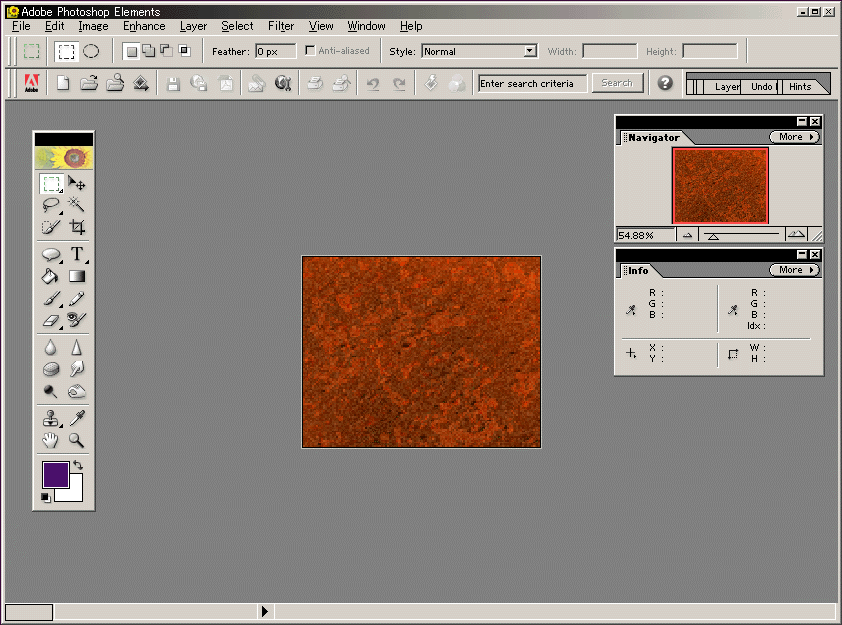Select the Zoom magnifier tool
The width and height of the screenshot is (842, 625).
pyautogui.click(x=77, y=440)
